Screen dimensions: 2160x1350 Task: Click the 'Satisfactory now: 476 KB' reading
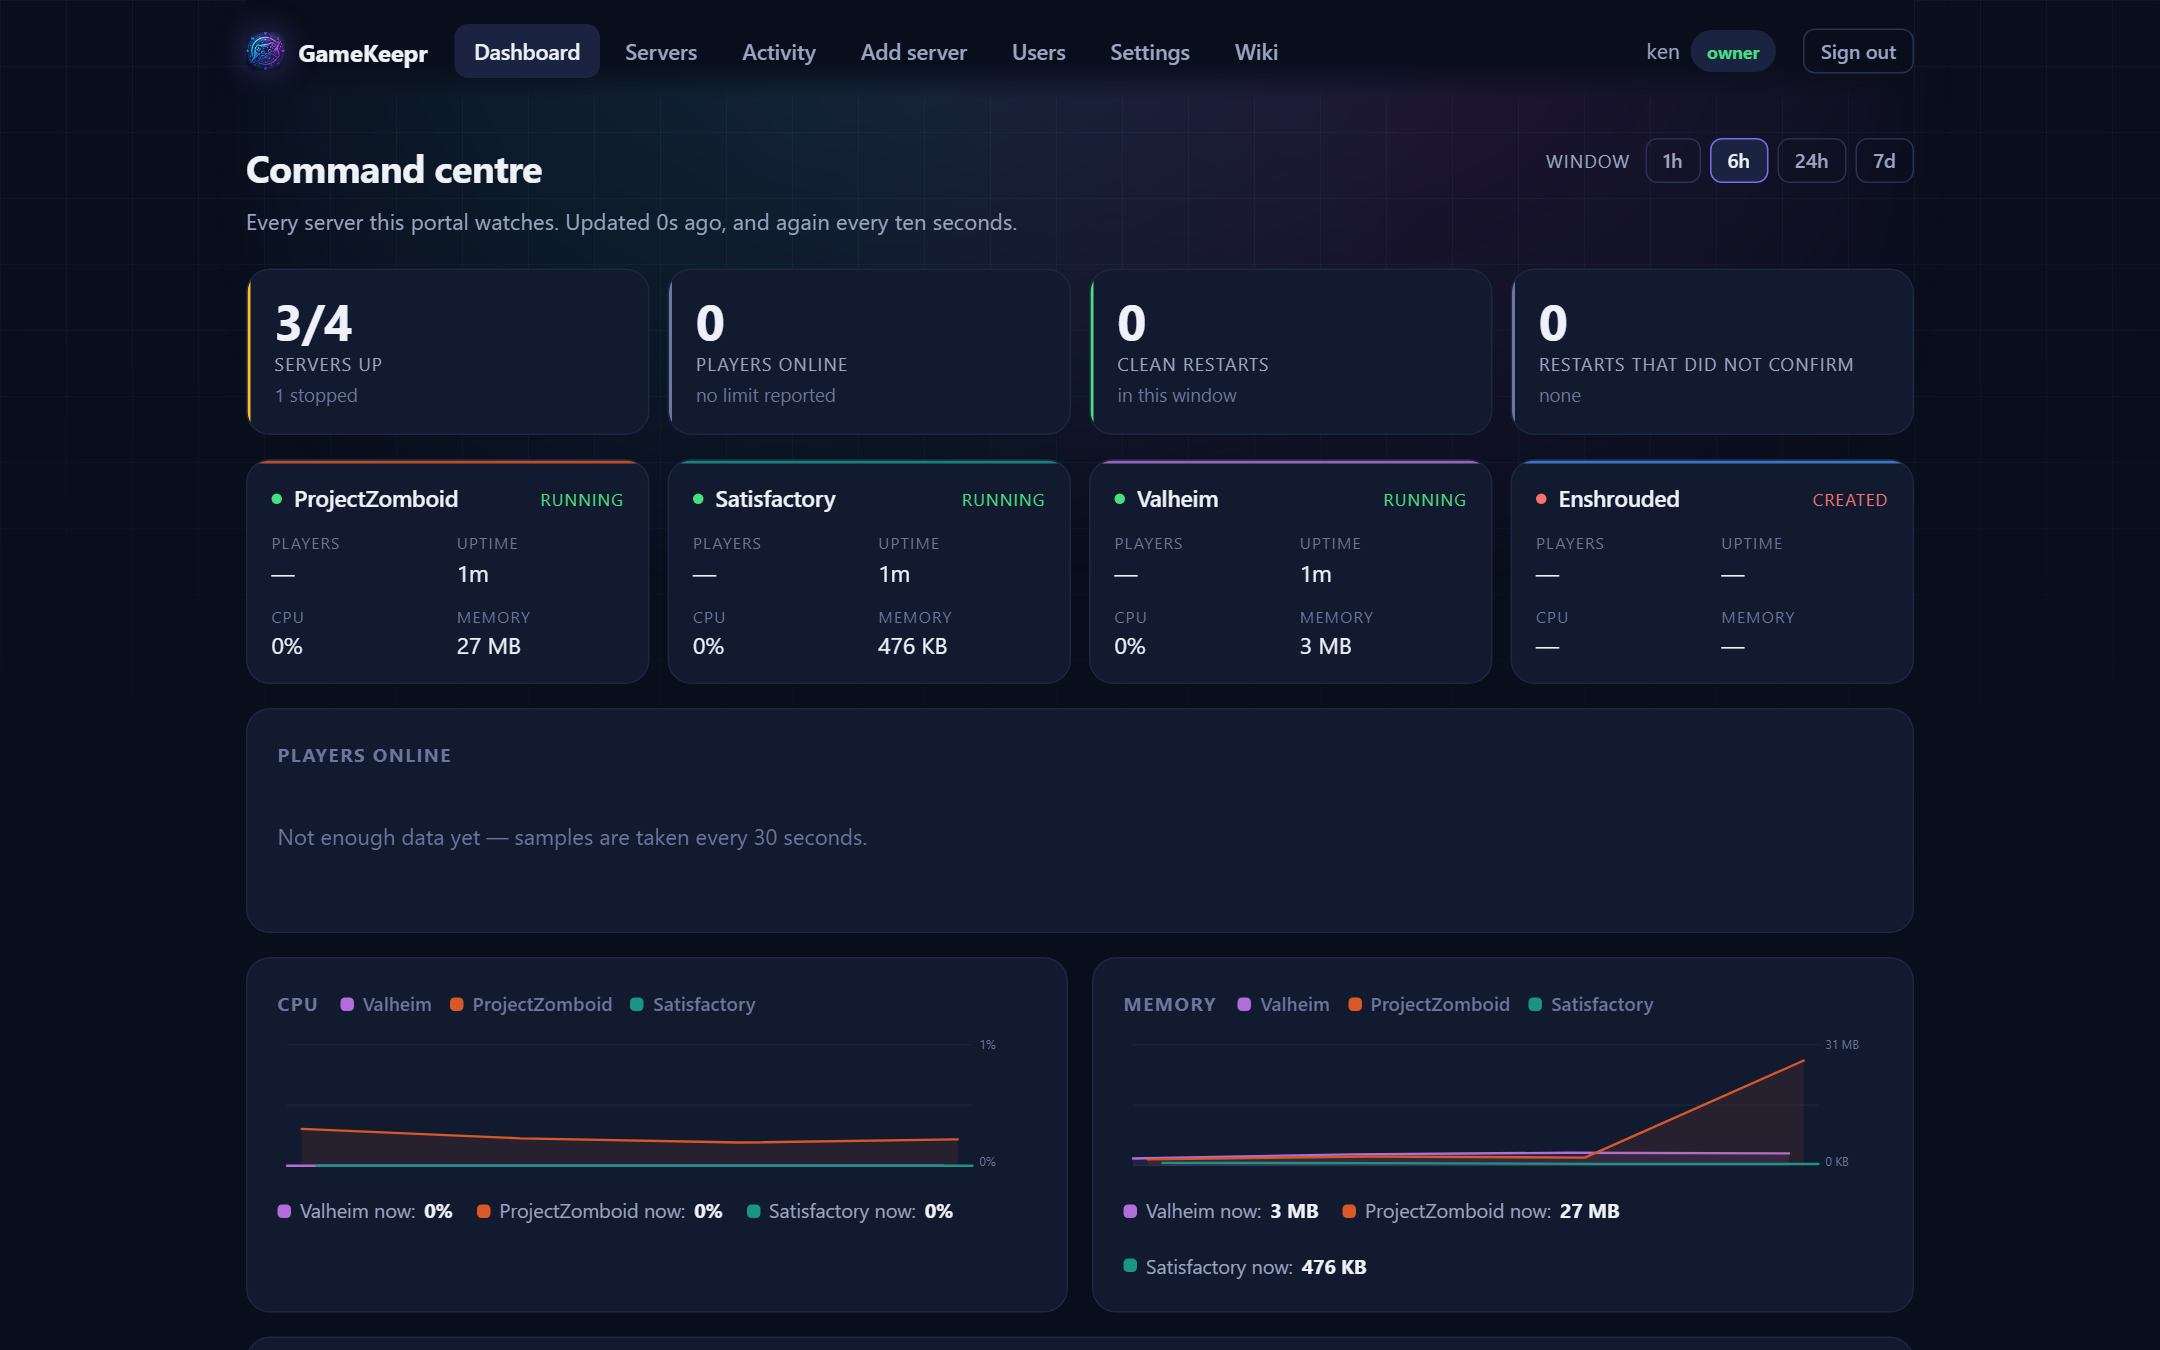coord(1245,1267)
